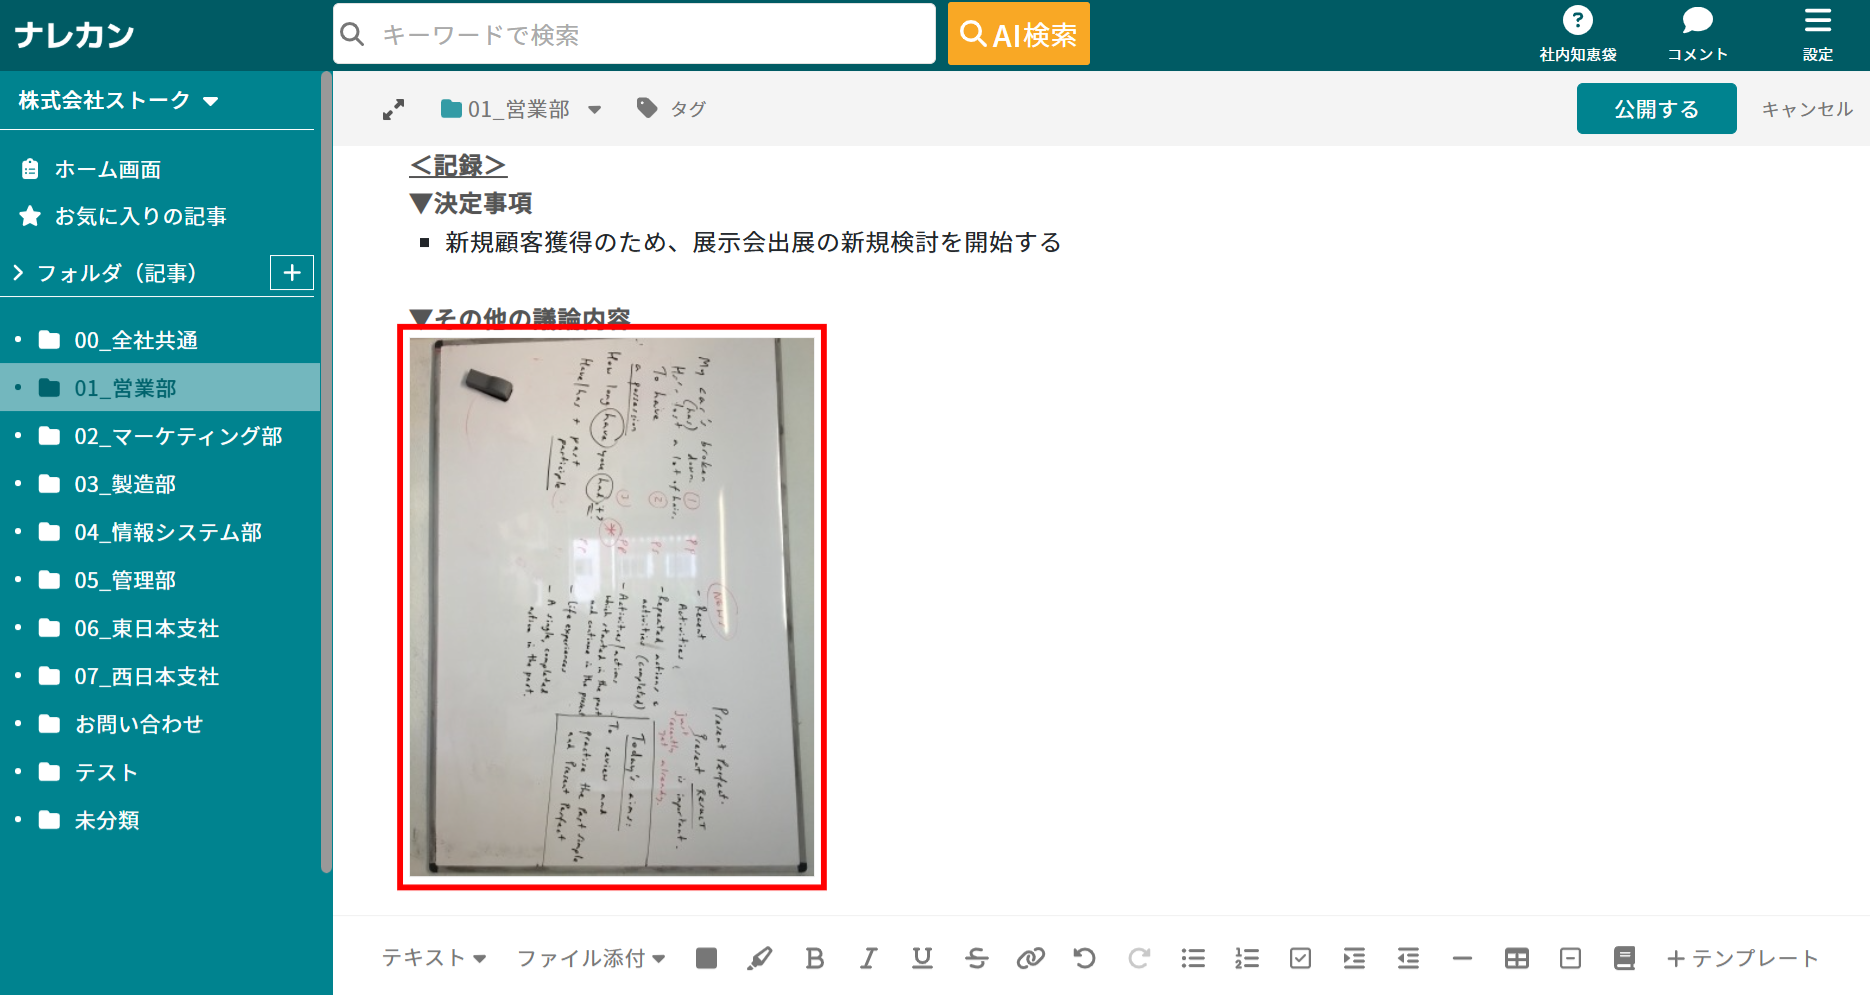Insert a table into the article
Image resolution: width=1870 pixels, height=995 pixels.
[1516, 958]
